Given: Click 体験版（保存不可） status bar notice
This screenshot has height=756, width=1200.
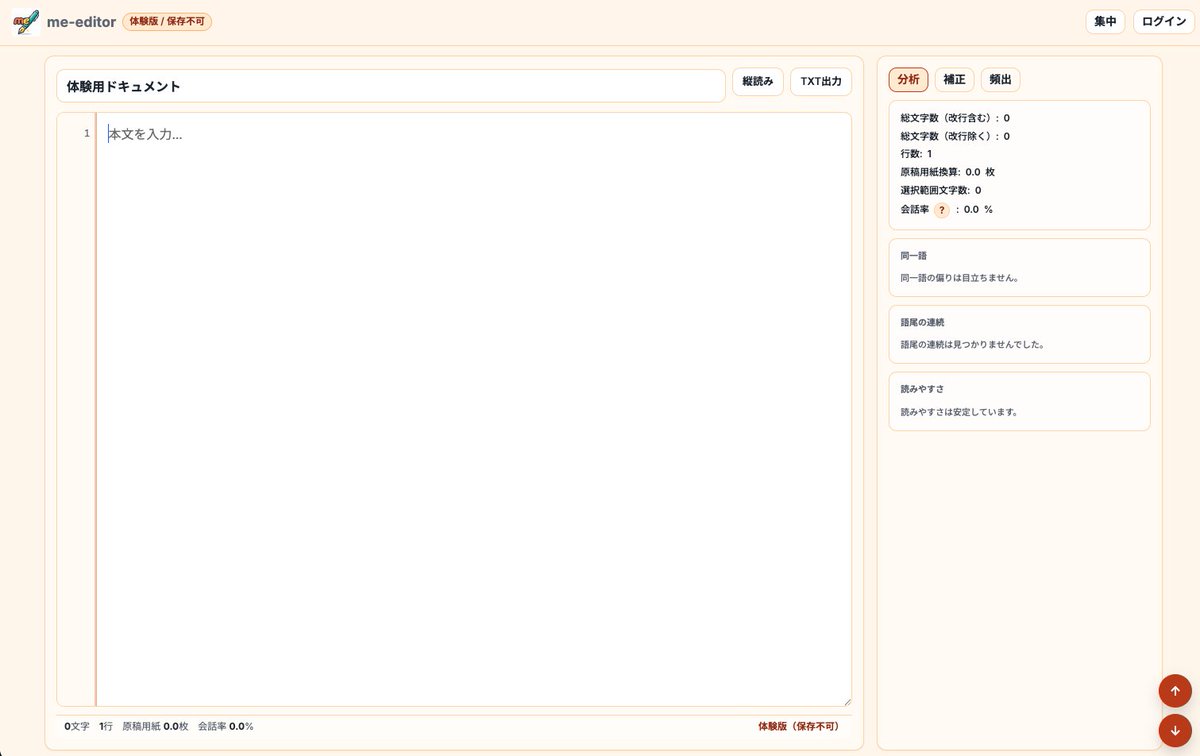Looking at the screenshot, I should (799, 726).
